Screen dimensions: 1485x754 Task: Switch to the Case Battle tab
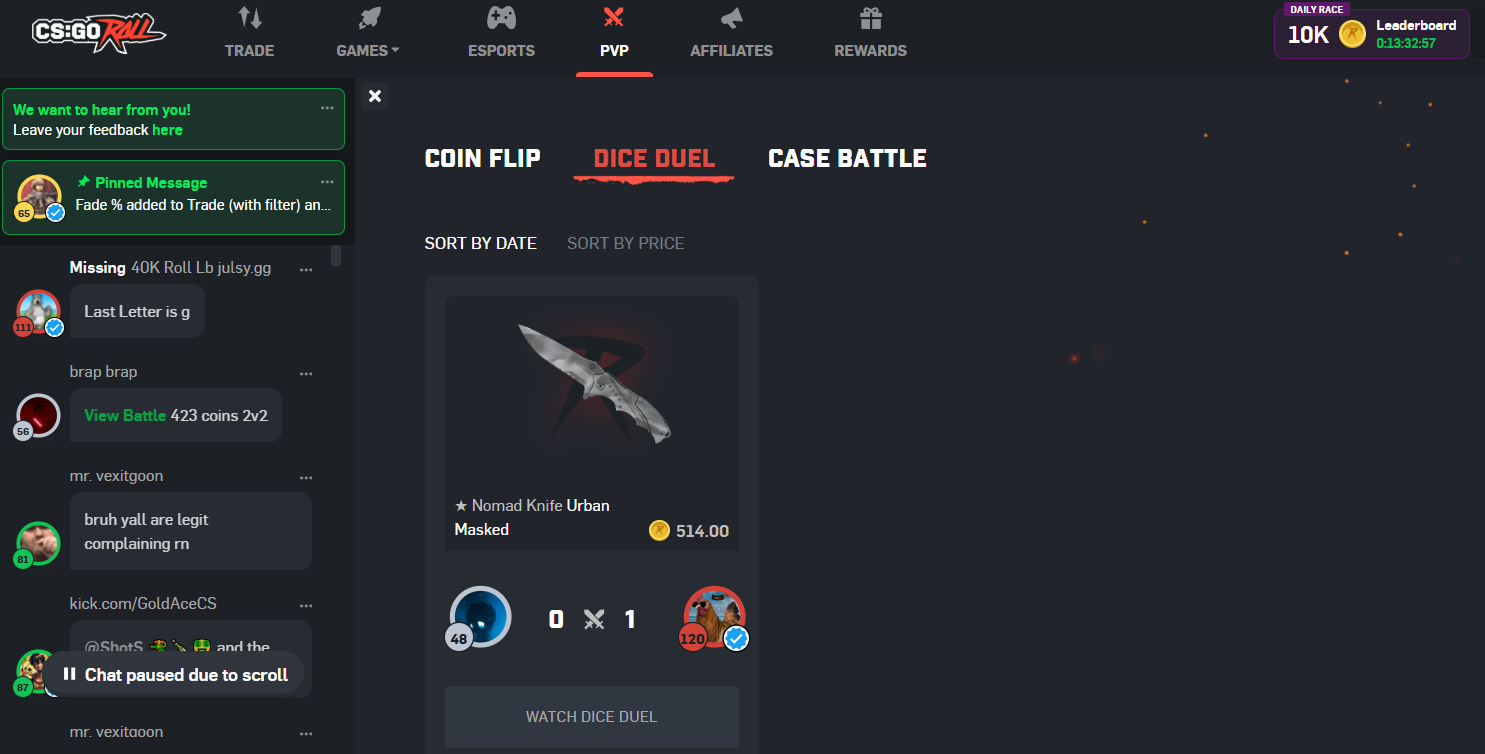847,158
